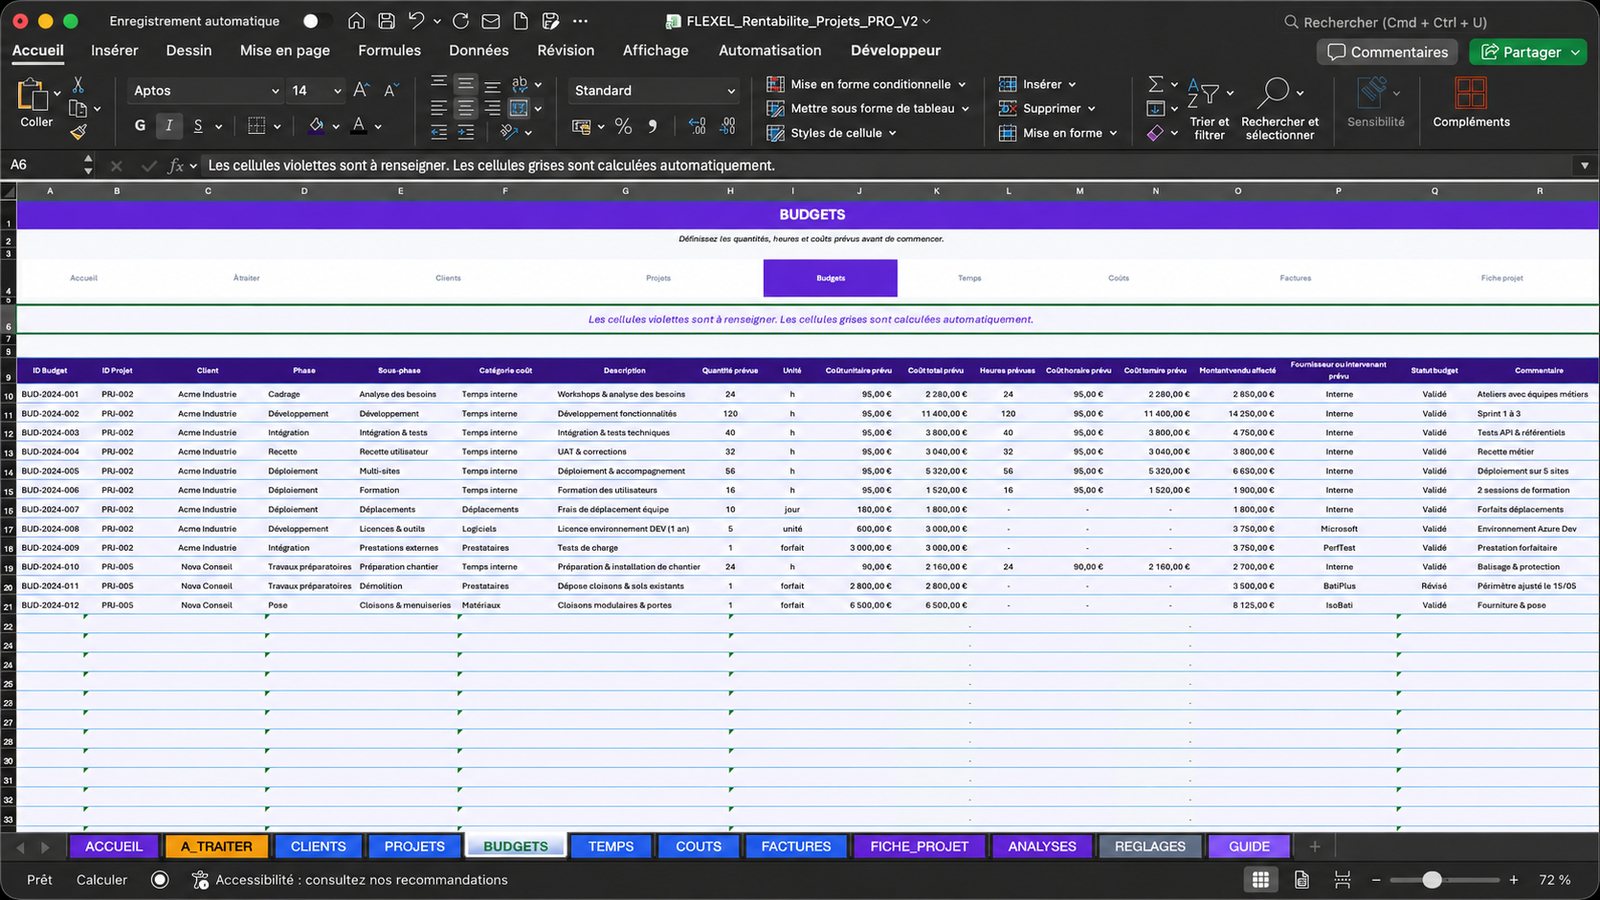Open Mise en forme conditionnelle menu
1600x900 pixels.
(x=866, y=84)
